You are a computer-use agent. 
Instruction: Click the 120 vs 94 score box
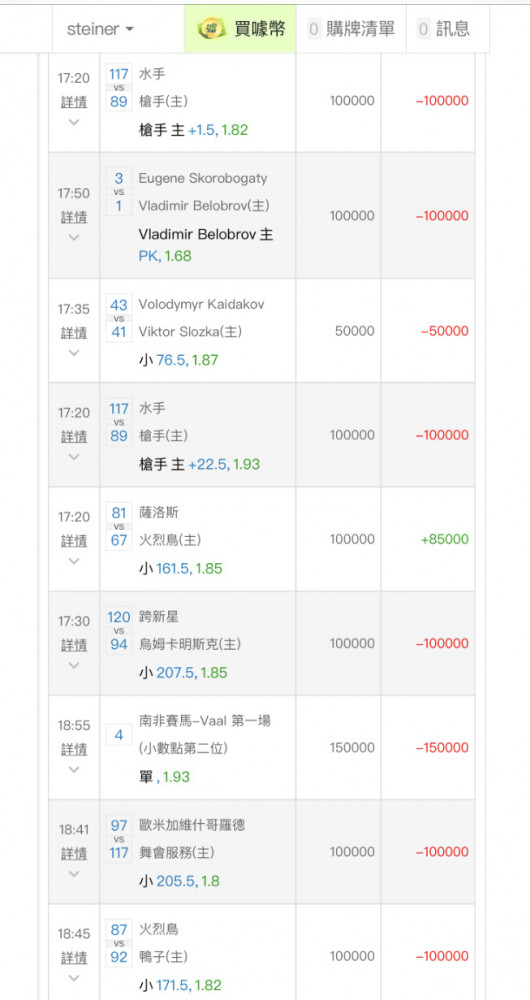tap(119, 631)
